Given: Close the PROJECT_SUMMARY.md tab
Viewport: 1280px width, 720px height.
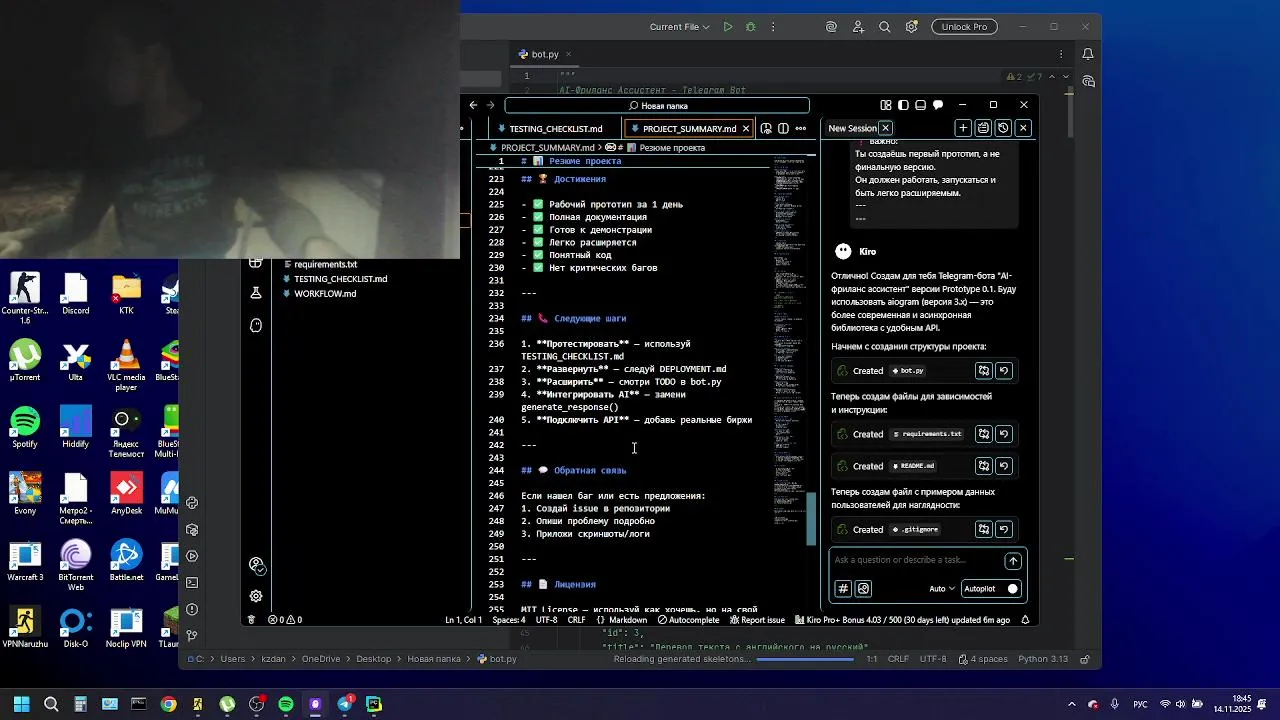Looking at the screenshot, I should (745, 129).
